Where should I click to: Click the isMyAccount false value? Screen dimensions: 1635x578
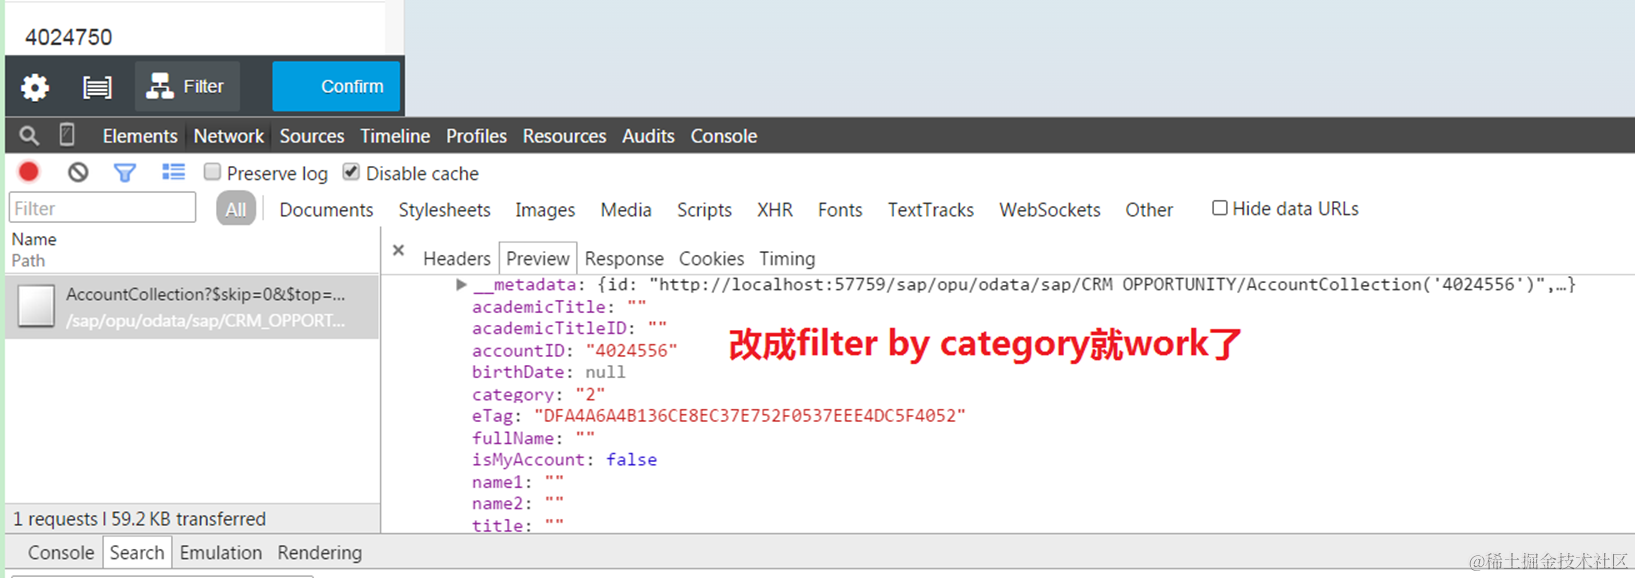point(632,460)
